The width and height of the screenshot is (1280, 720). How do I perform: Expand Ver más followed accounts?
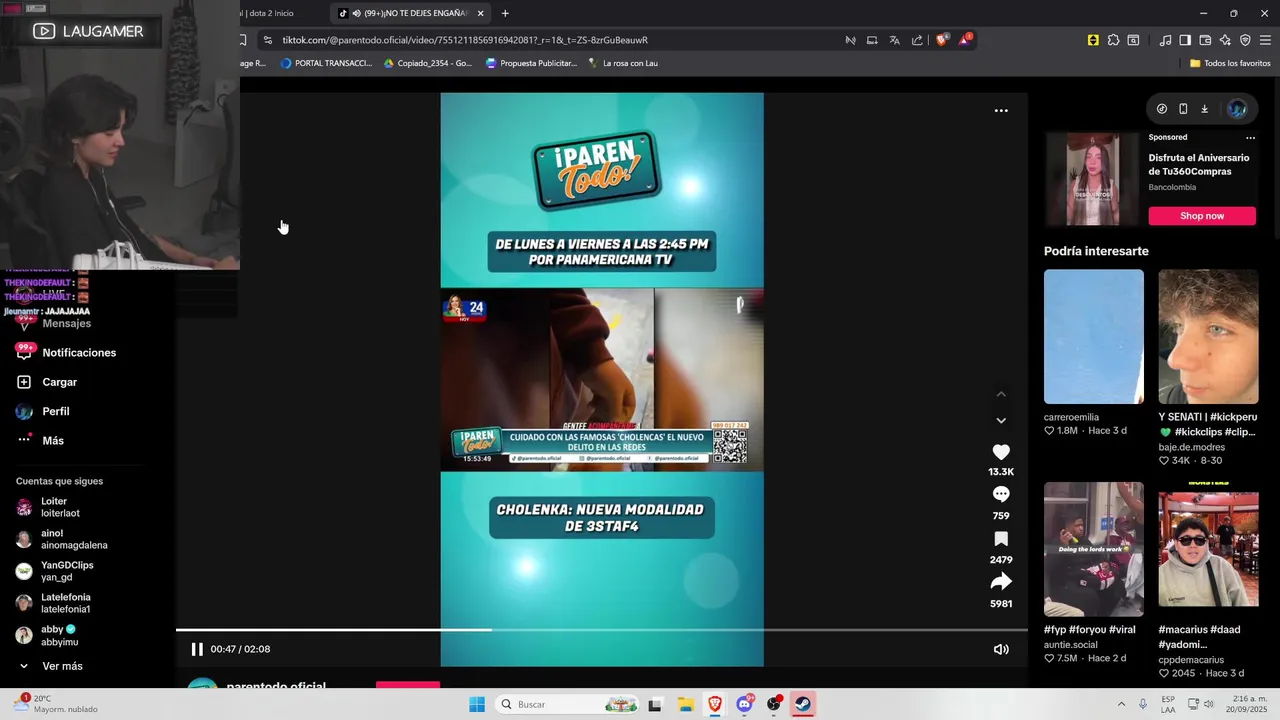pyautogui.click(x=49, y=666)
